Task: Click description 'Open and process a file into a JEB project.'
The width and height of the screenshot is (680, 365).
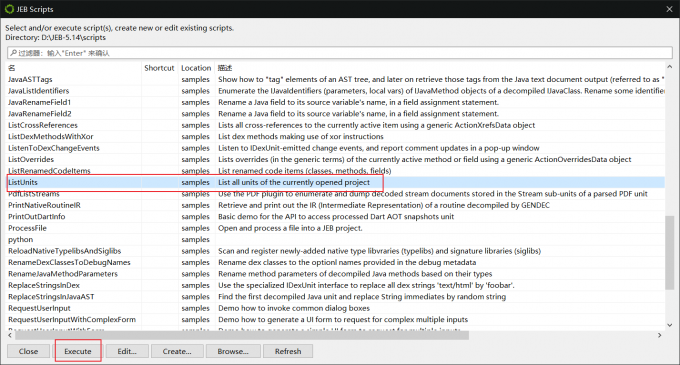Action: click(x=290, y=228)
